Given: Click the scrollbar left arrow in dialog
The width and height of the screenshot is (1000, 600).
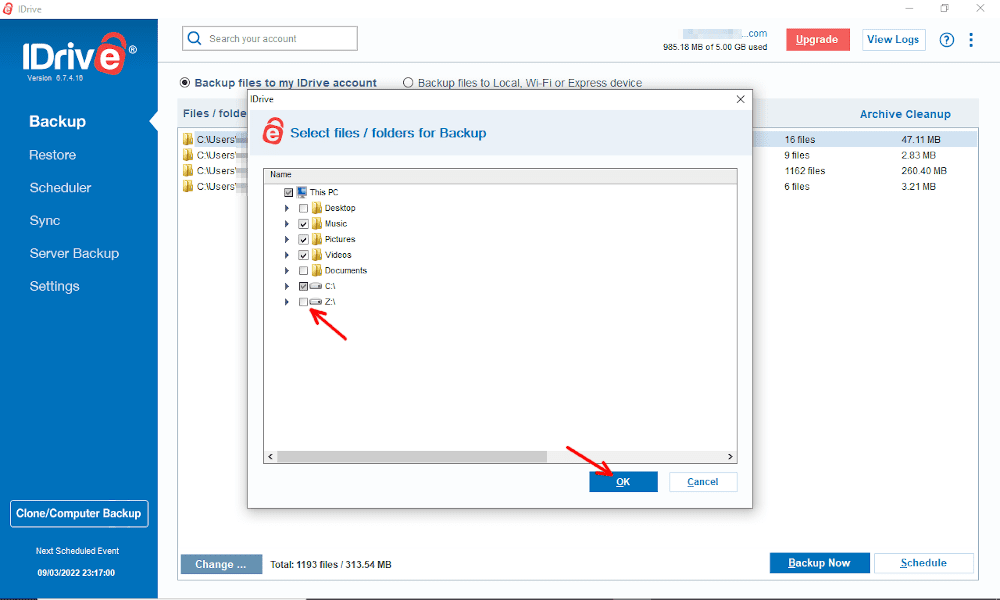Looking at the screenshot, I should 270,457.
